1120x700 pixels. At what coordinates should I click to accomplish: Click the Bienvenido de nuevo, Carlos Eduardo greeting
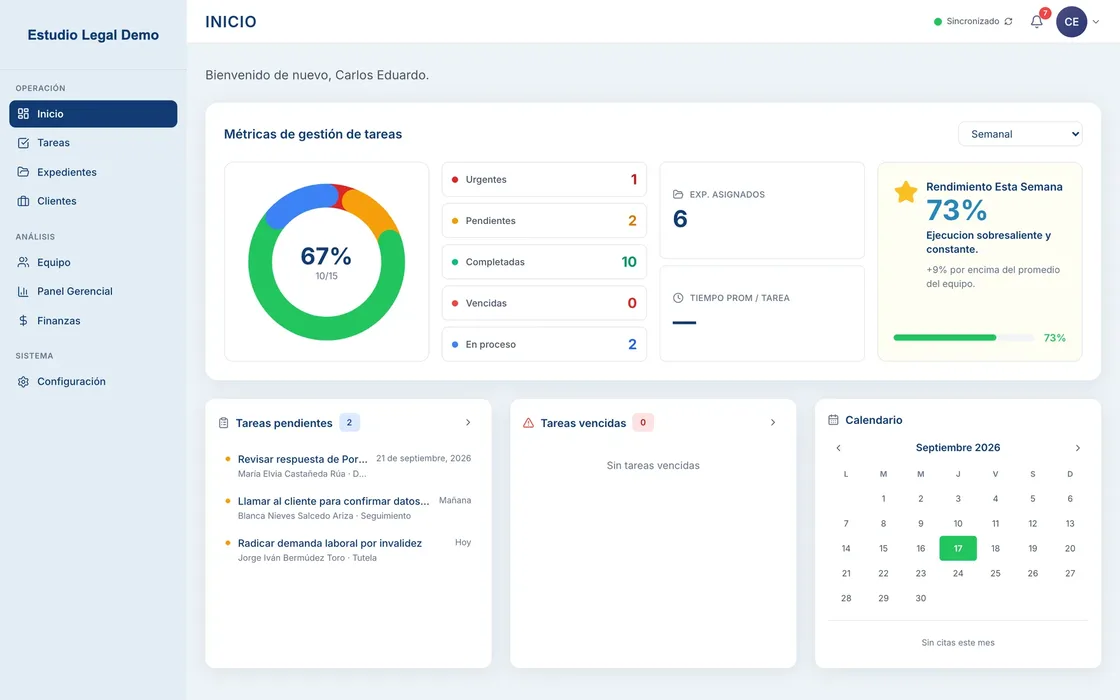click(317, 75)
